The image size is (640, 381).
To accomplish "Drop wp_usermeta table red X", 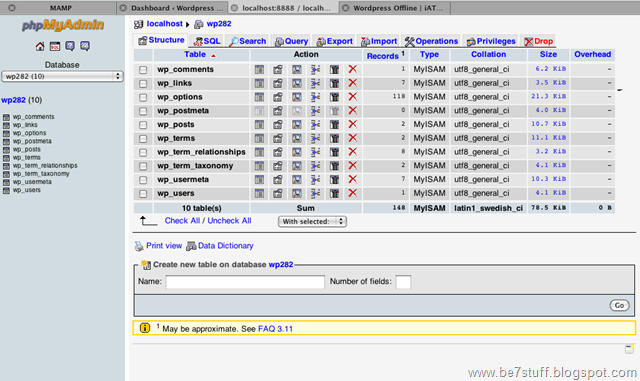I will (353, 180).
